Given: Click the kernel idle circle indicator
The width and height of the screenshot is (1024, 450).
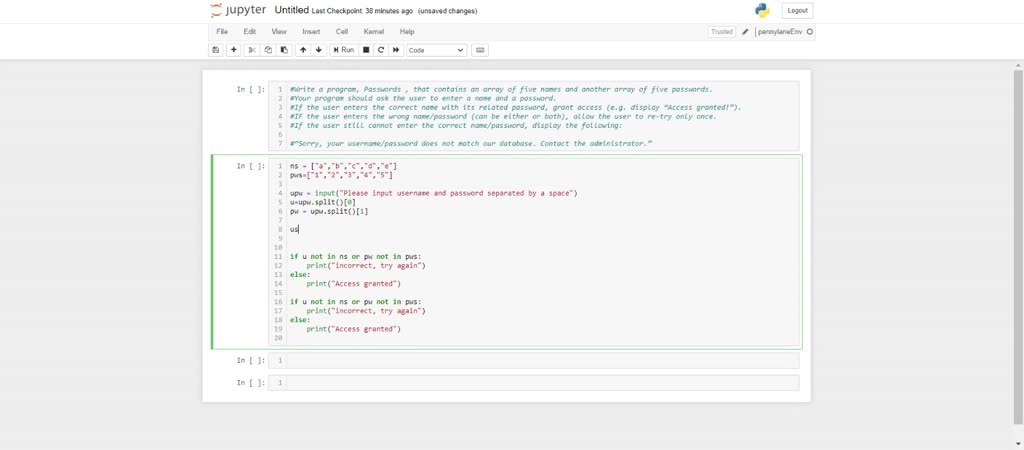Looking at the screenshot, I should pos(810,31).
